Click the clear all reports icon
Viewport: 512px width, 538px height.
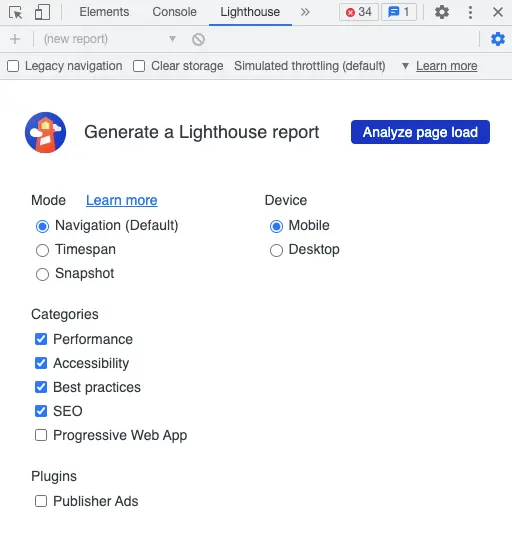[x=198, y=39]
